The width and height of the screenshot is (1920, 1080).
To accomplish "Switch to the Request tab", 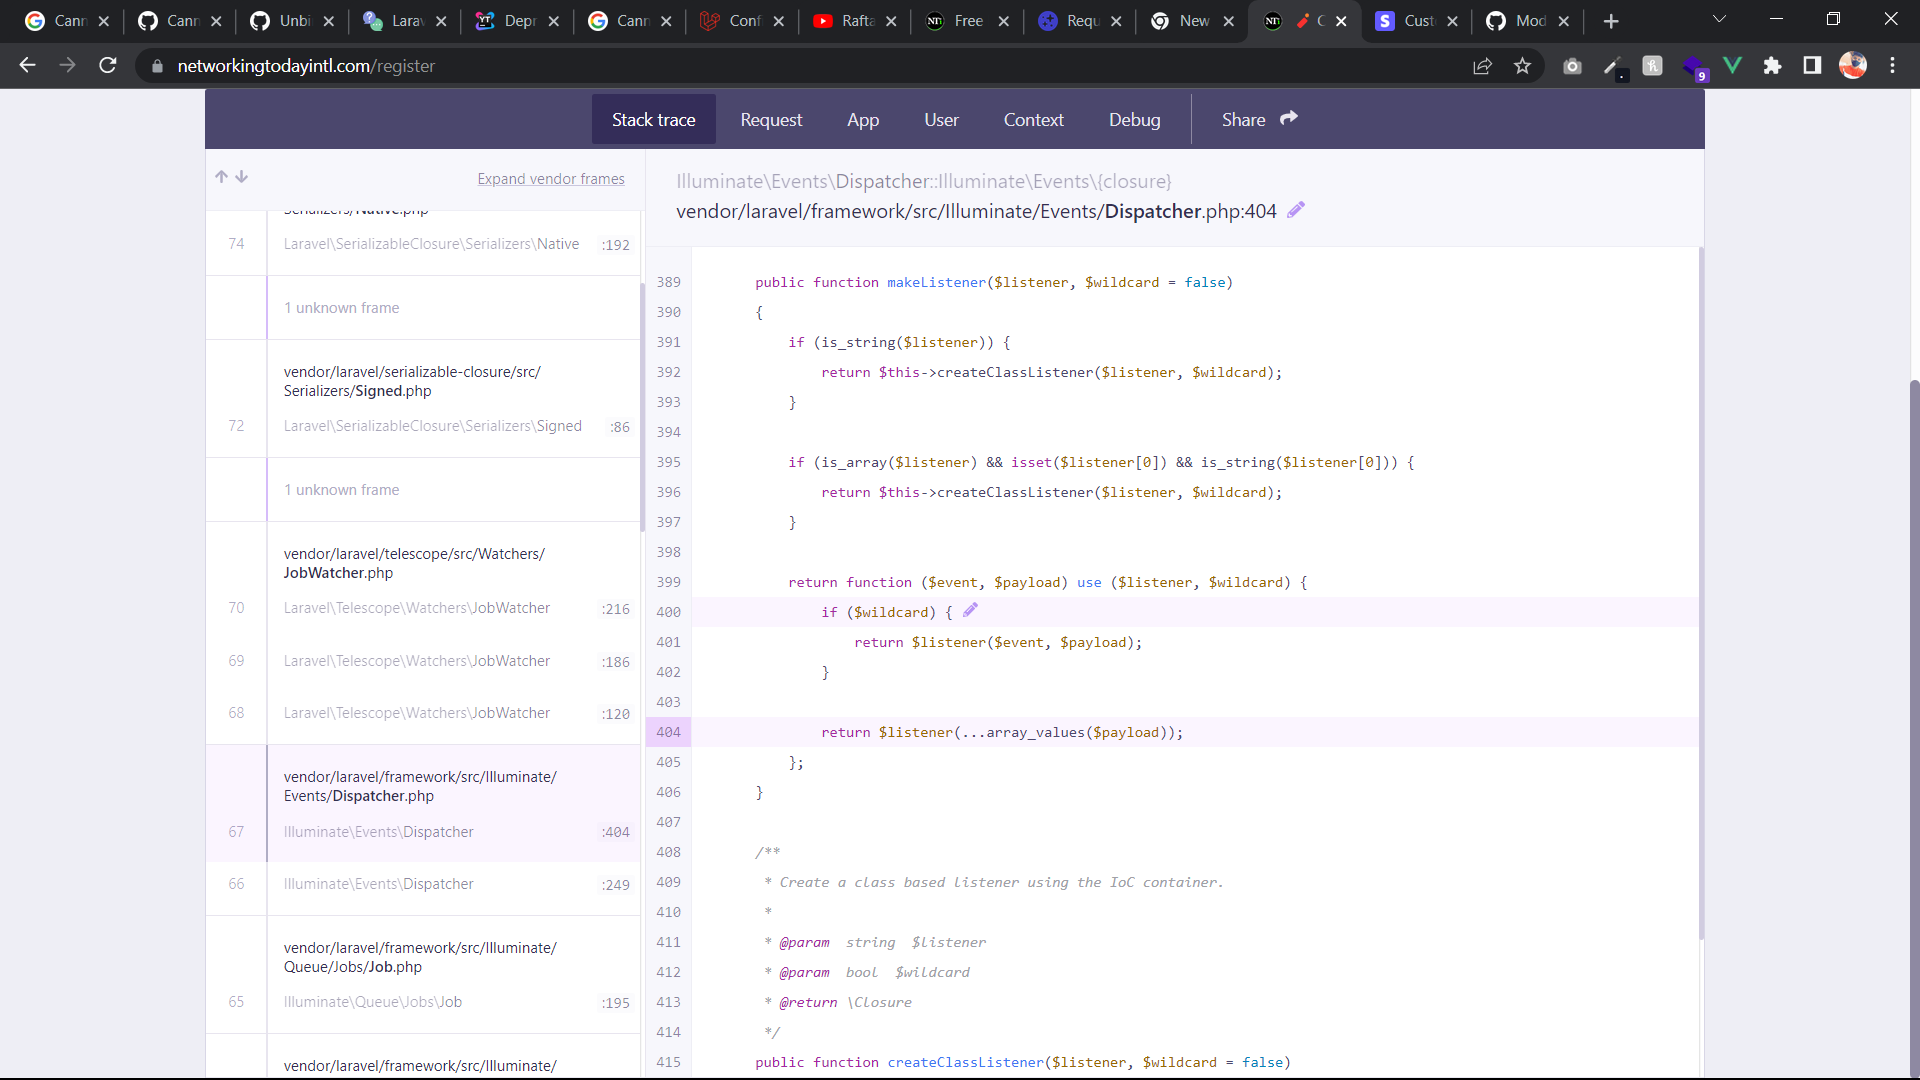I will click(771, 119).
